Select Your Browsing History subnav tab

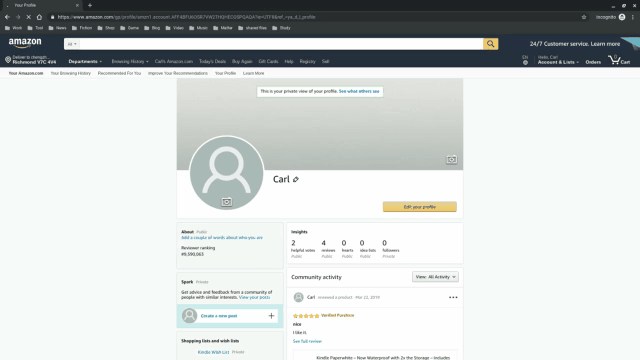[x=71, y=73]
